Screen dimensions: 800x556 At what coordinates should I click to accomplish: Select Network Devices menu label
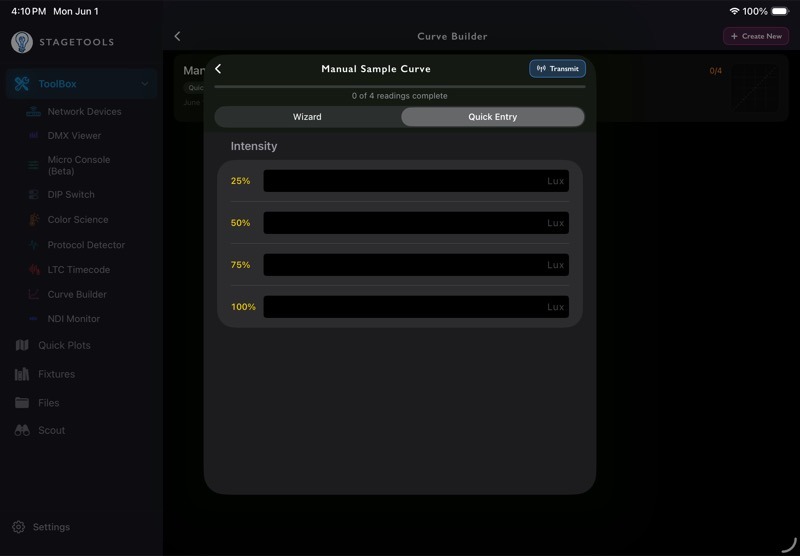pos(84,111)
